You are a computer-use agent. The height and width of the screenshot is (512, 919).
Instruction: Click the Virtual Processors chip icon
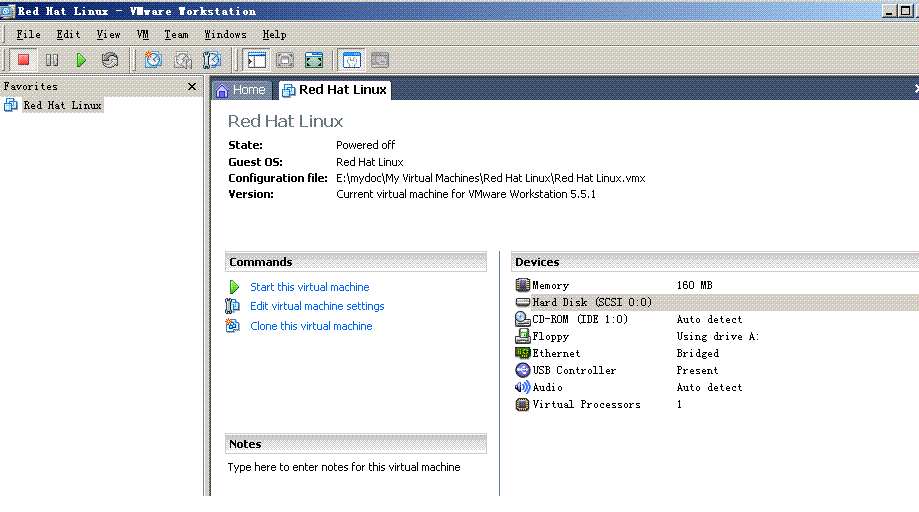point(522,404)
